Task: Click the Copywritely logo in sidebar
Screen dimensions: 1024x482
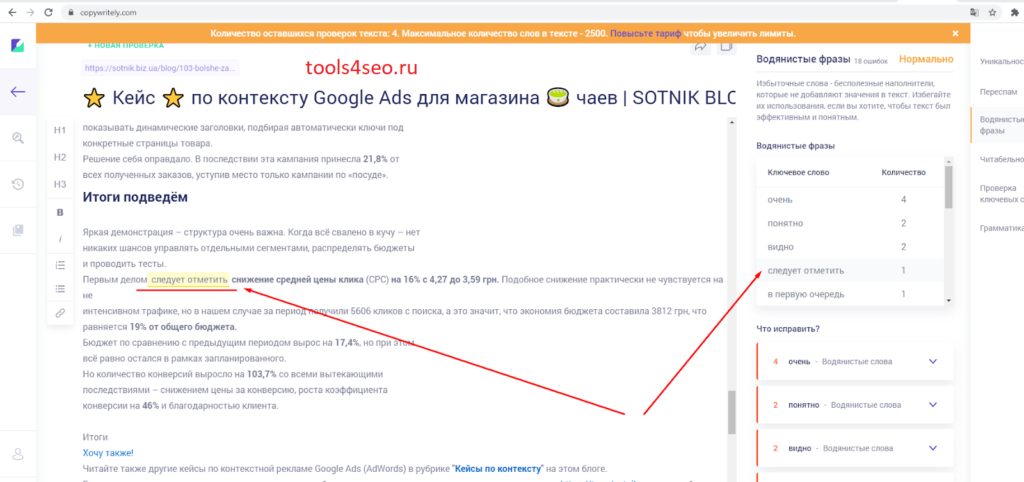Action: coord(18,46)
